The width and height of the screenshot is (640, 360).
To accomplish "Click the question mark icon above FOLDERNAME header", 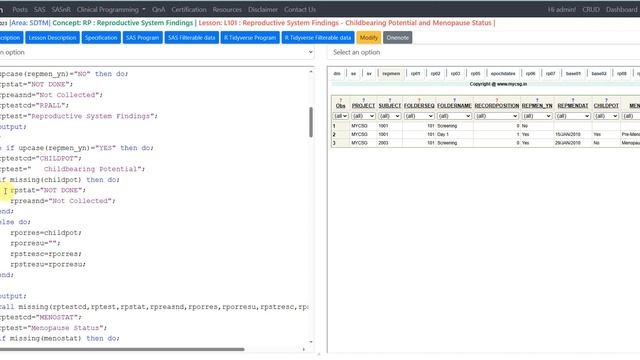I will click(454, 100).
